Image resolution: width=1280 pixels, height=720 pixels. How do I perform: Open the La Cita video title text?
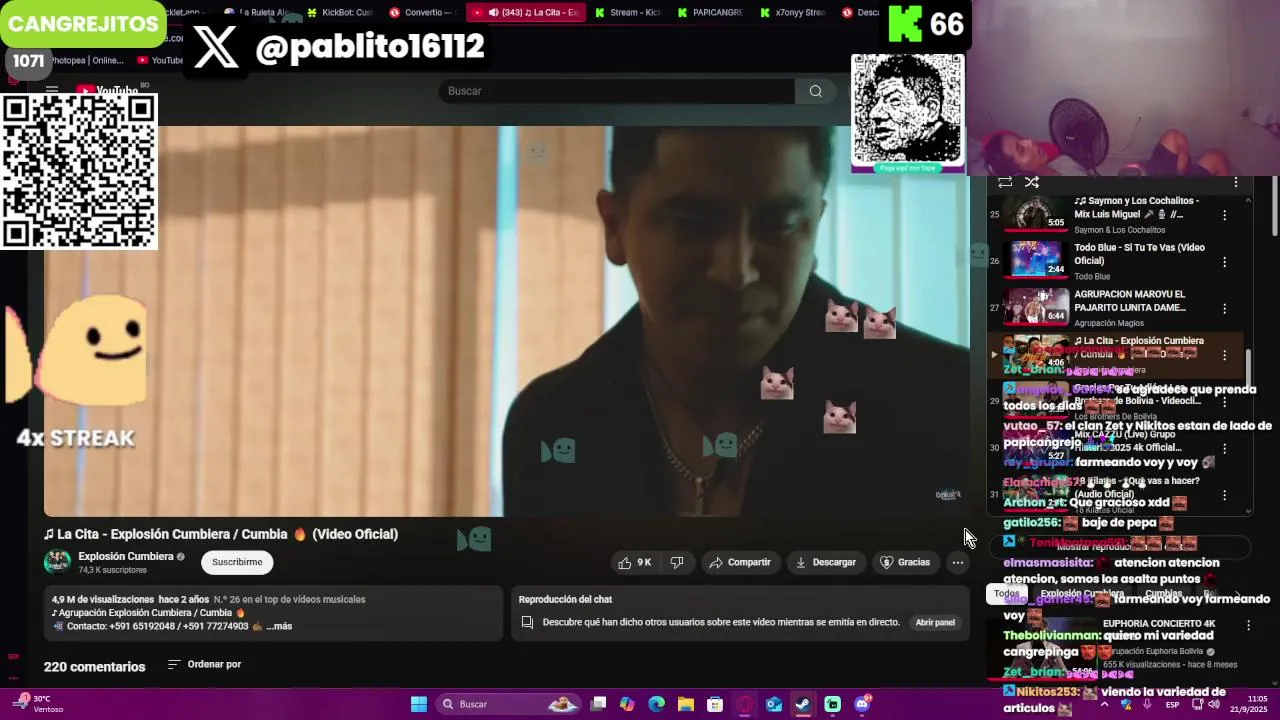pyautogui.click(x=221, y=534)
